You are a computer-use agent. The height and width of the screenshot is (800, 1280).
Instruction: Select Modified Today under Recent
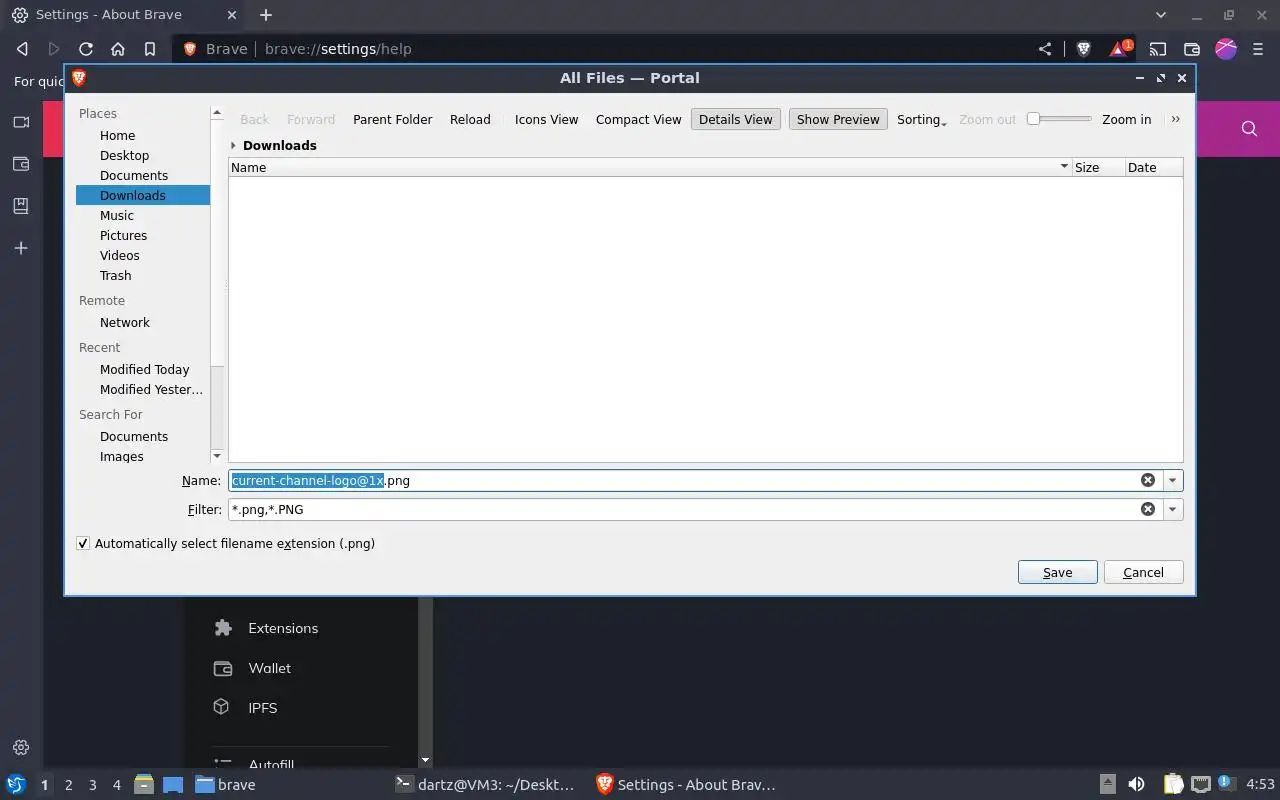144,369
